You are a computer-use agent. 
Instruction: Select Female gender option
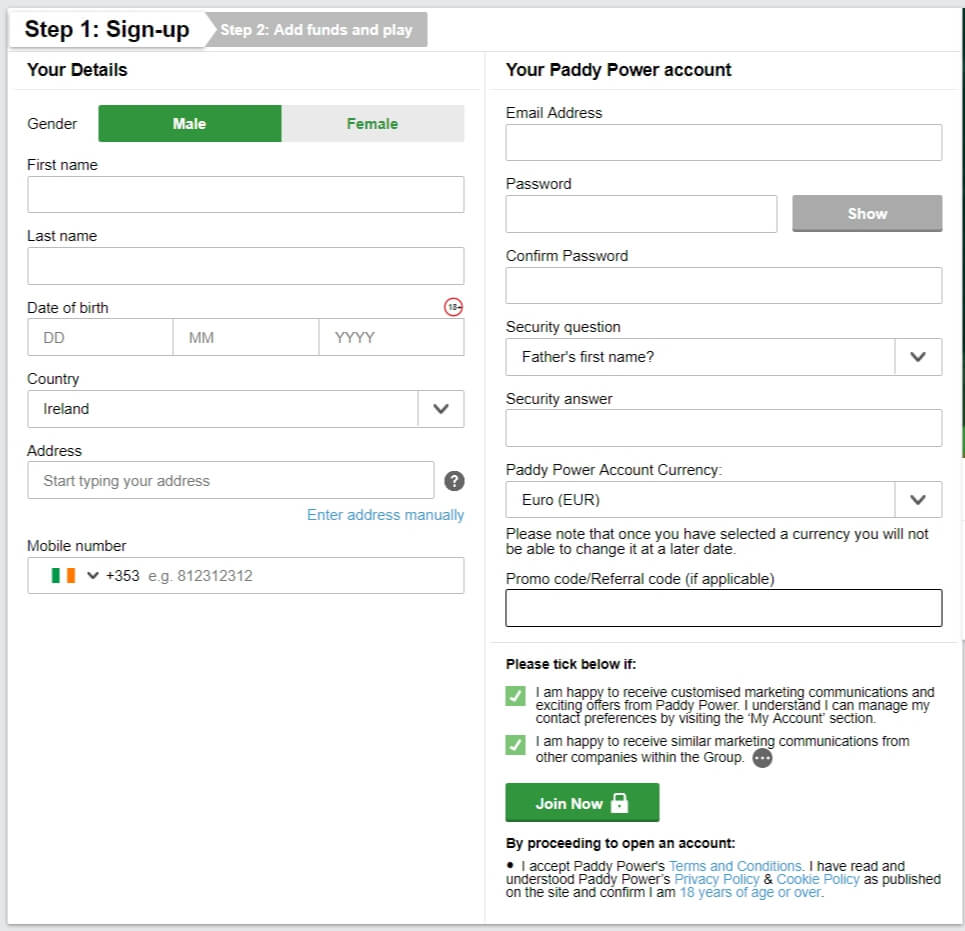pos(372,124)
